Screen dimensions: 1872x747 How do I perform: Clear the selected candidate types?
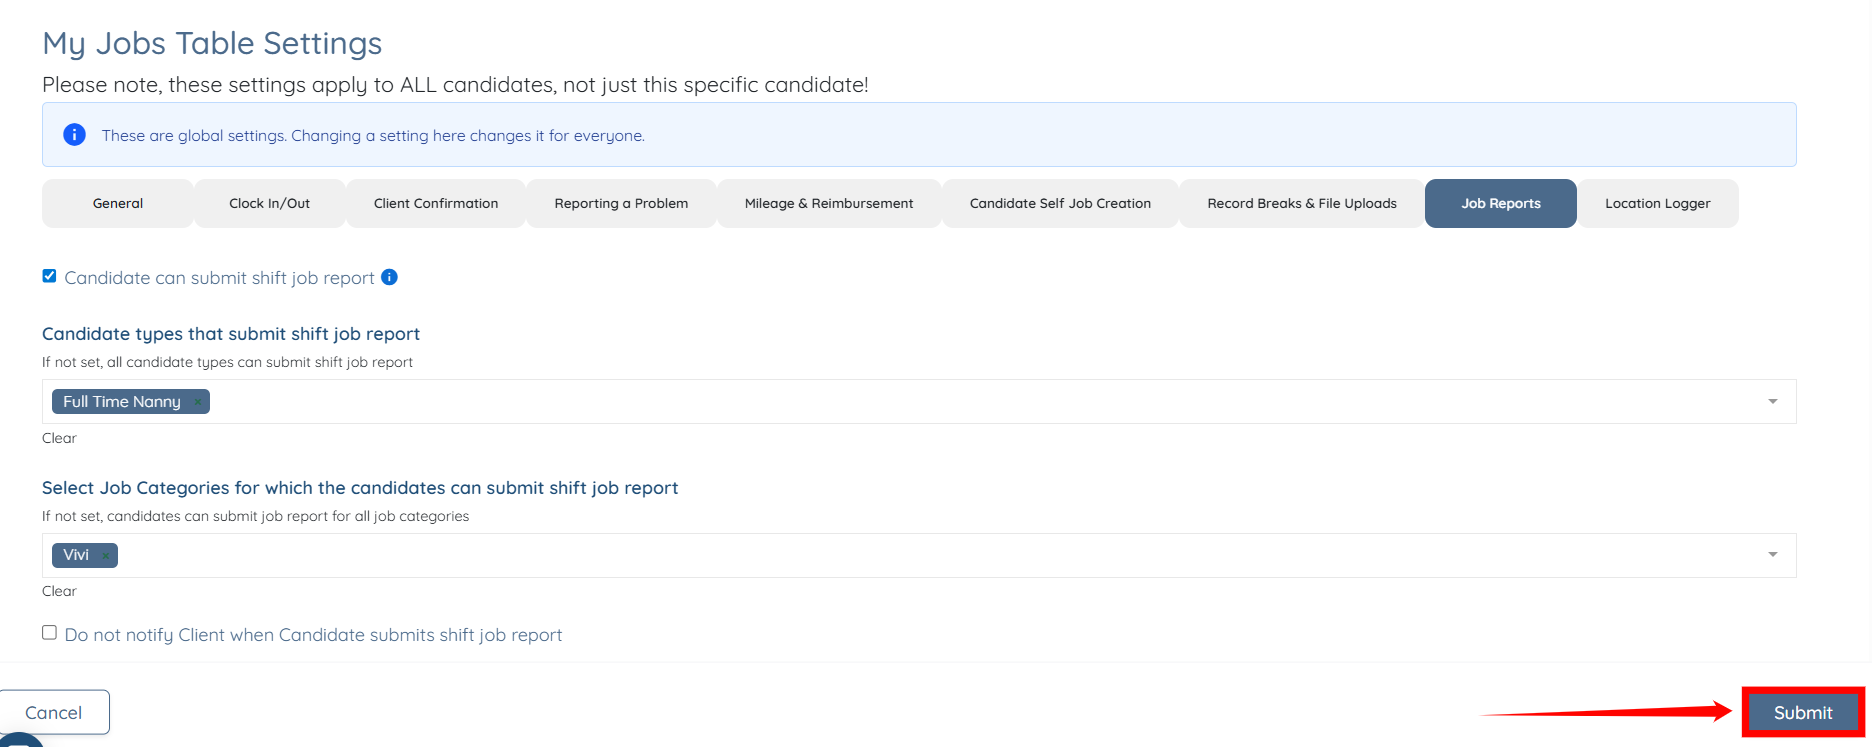(x=59, y=438)
